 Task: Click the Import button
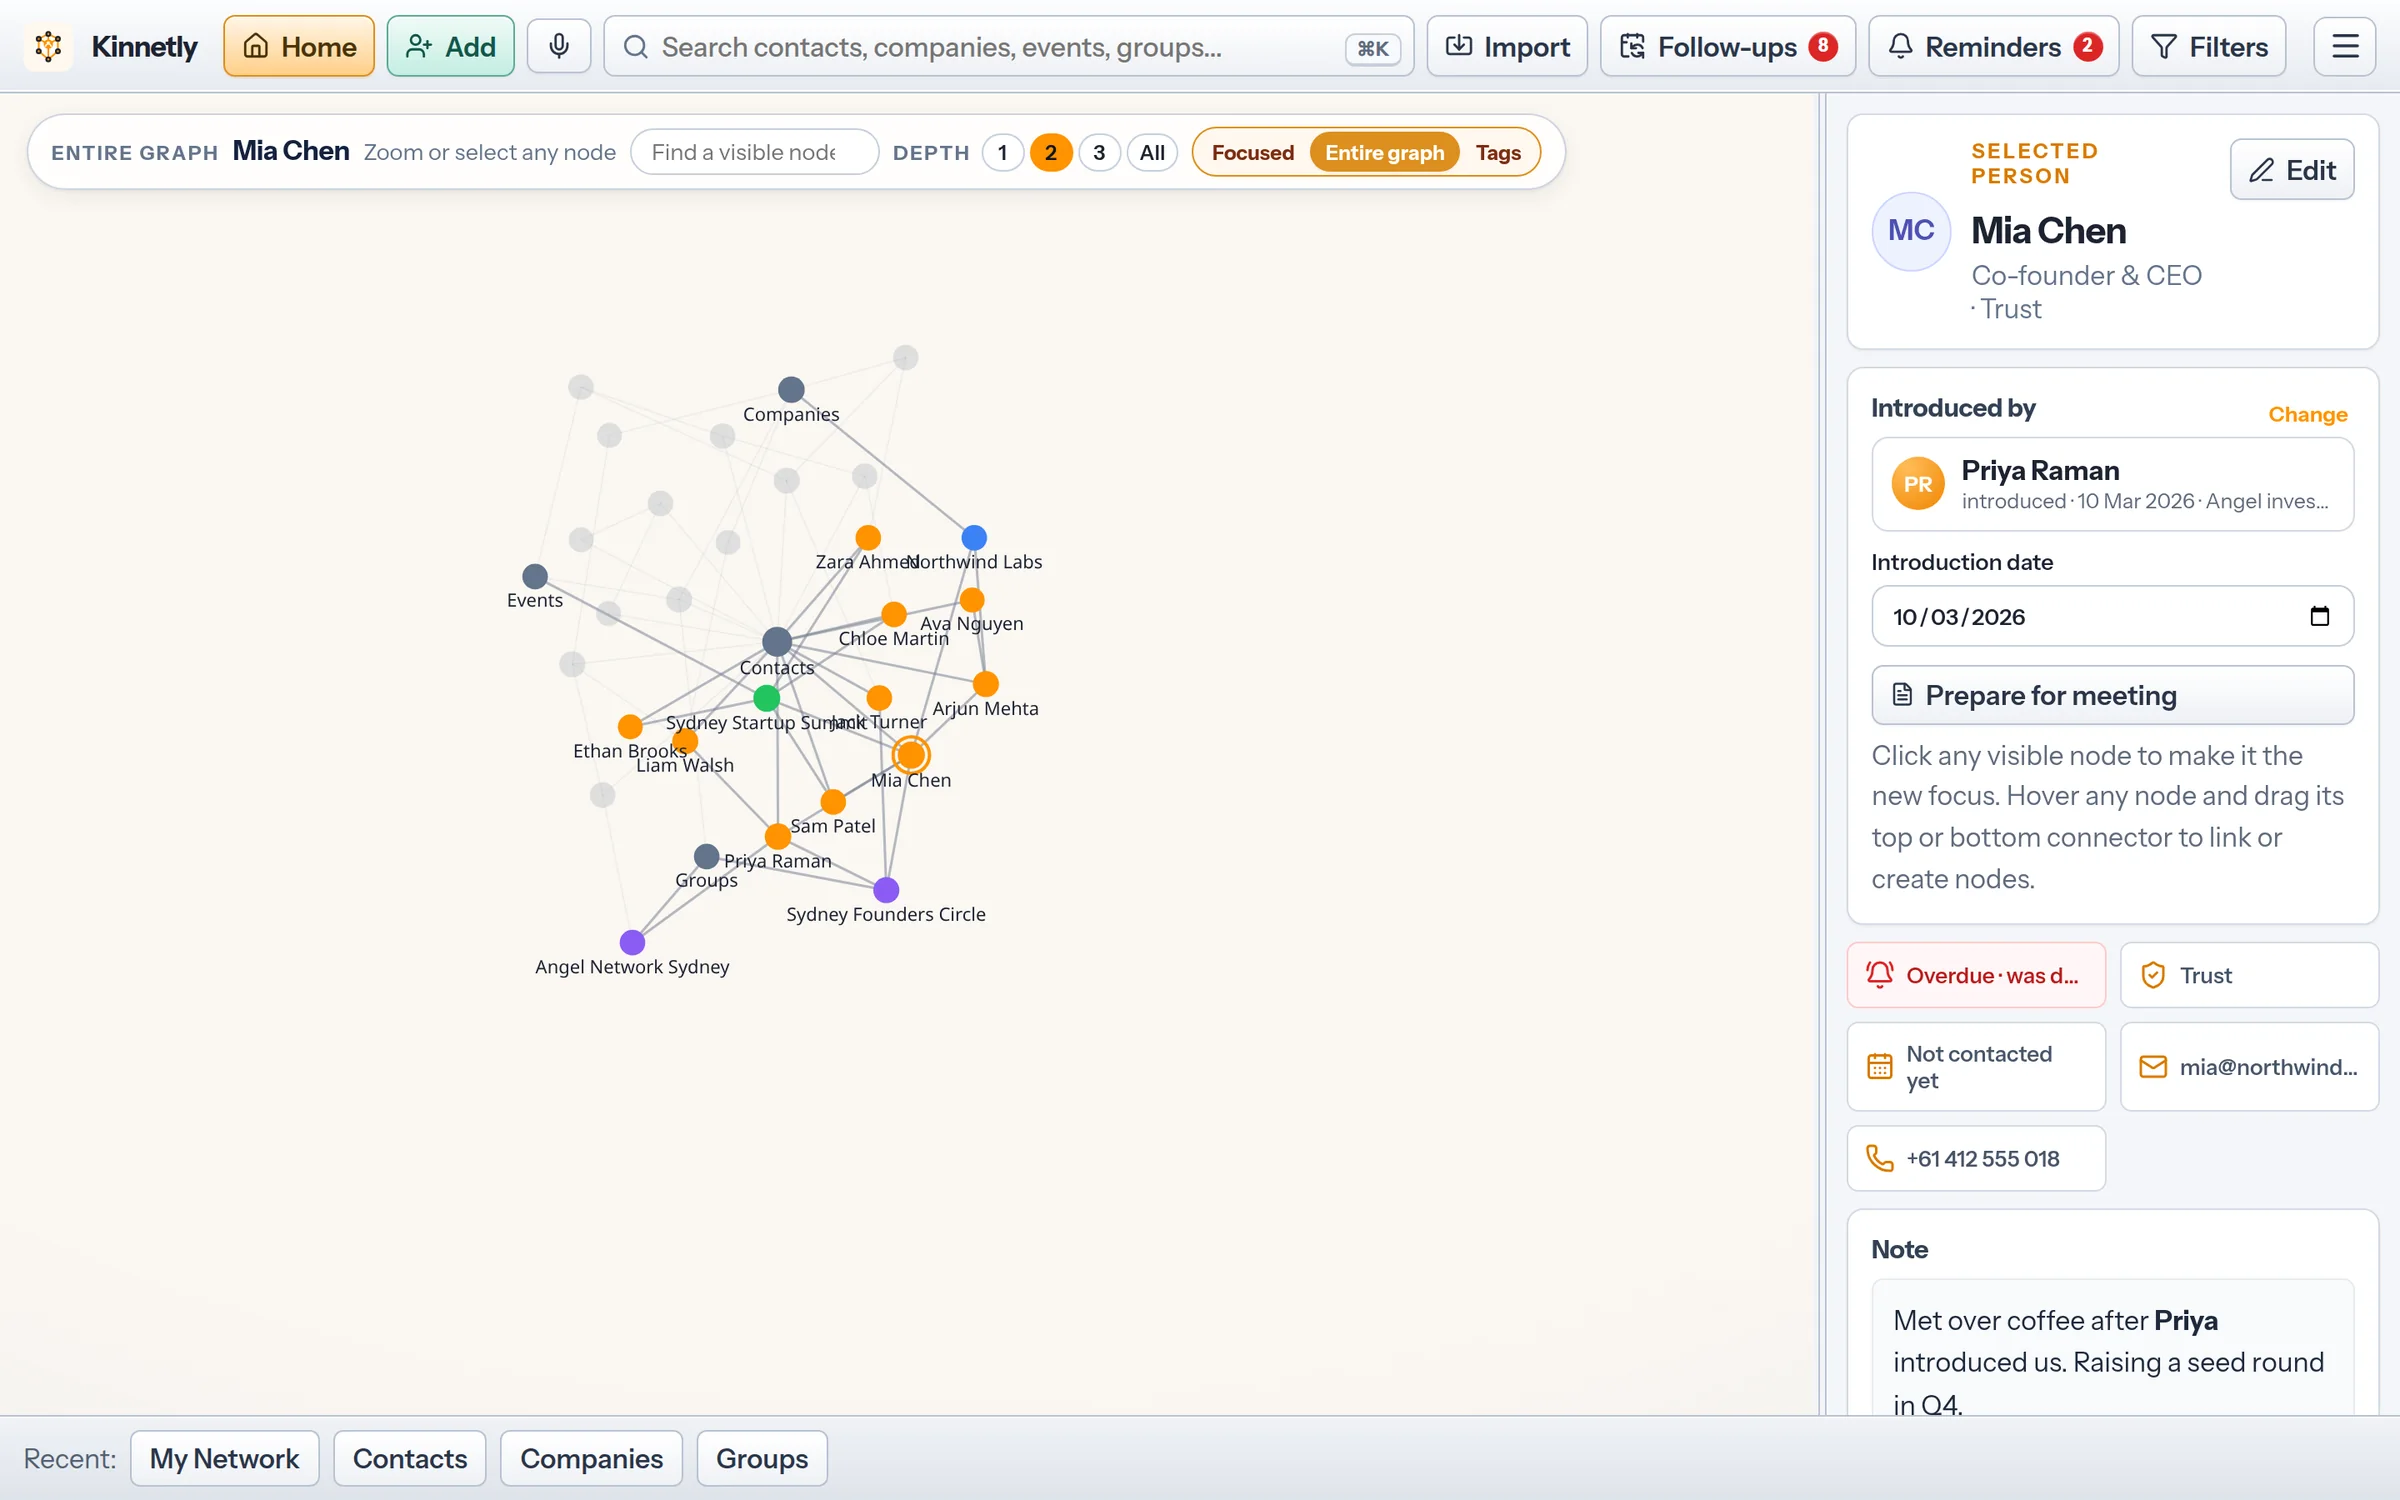1507,46
